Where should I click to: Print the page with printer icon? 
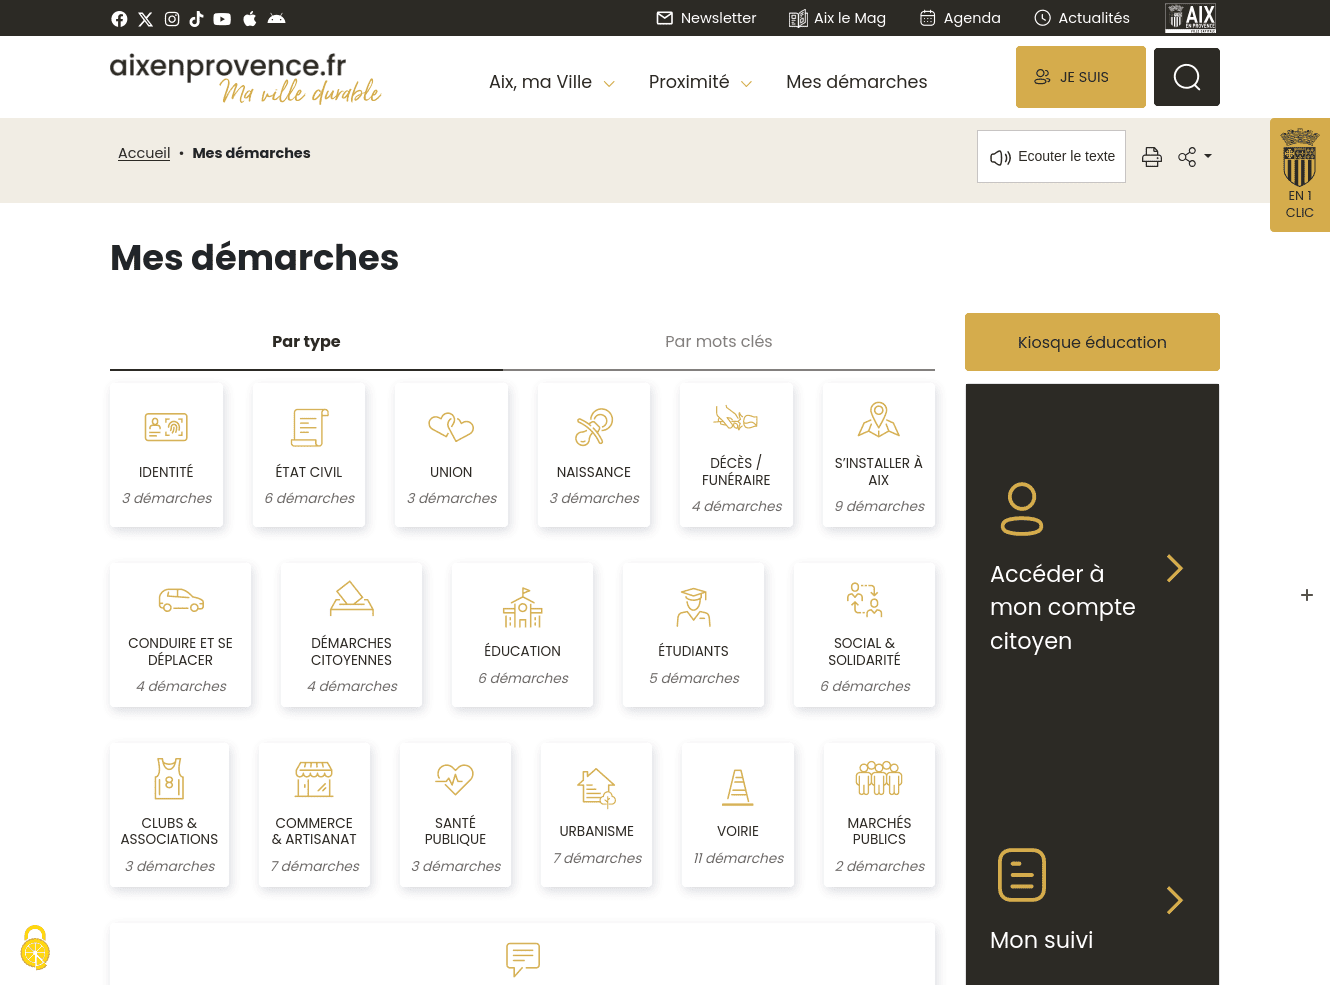(1152, 157)
